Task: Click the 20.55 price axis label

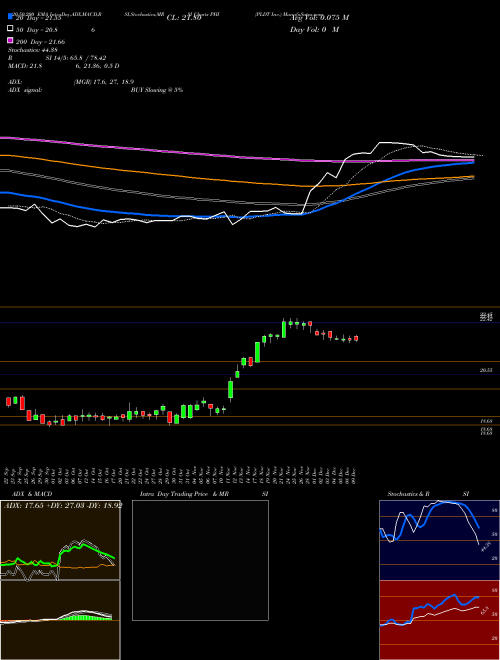Action: 486,370
